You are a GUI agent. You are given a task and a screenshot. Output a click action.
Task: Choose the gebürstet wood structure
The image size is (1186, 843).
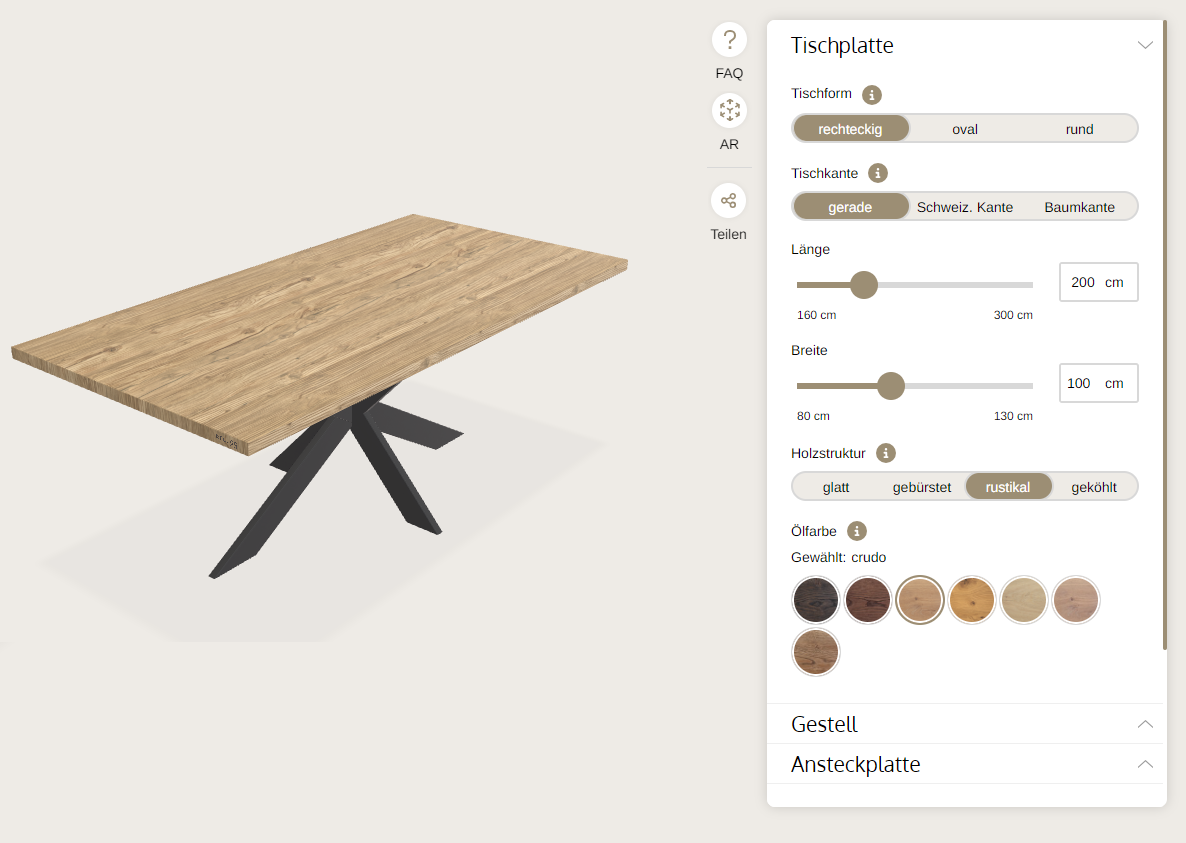[921, 487]
